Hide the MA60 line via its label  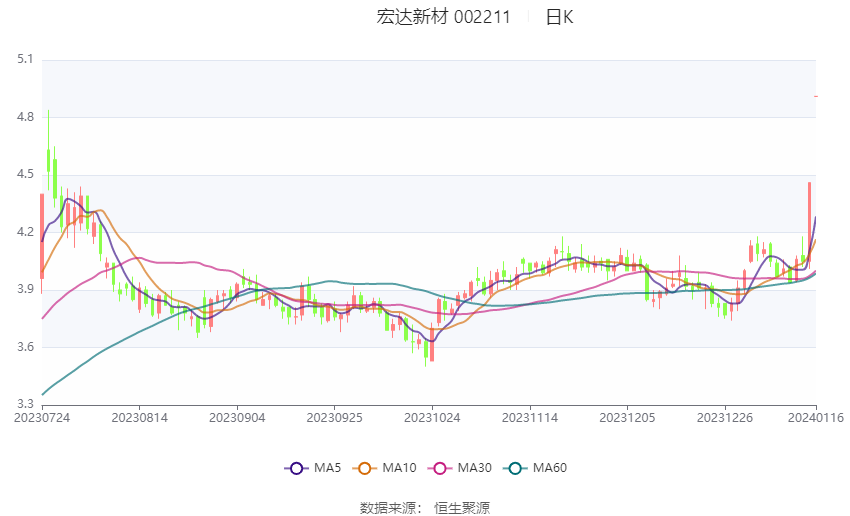(550, 468)
